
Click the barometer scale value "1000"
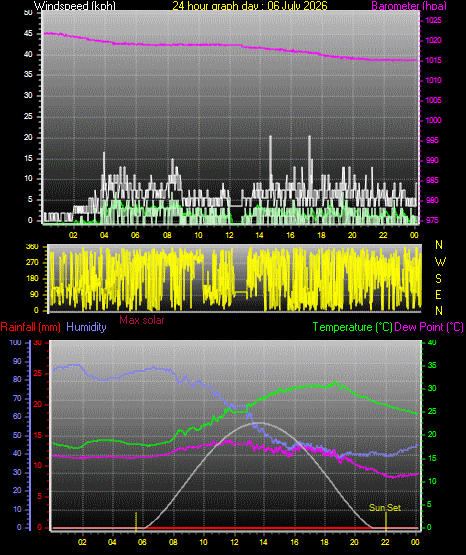433,120
